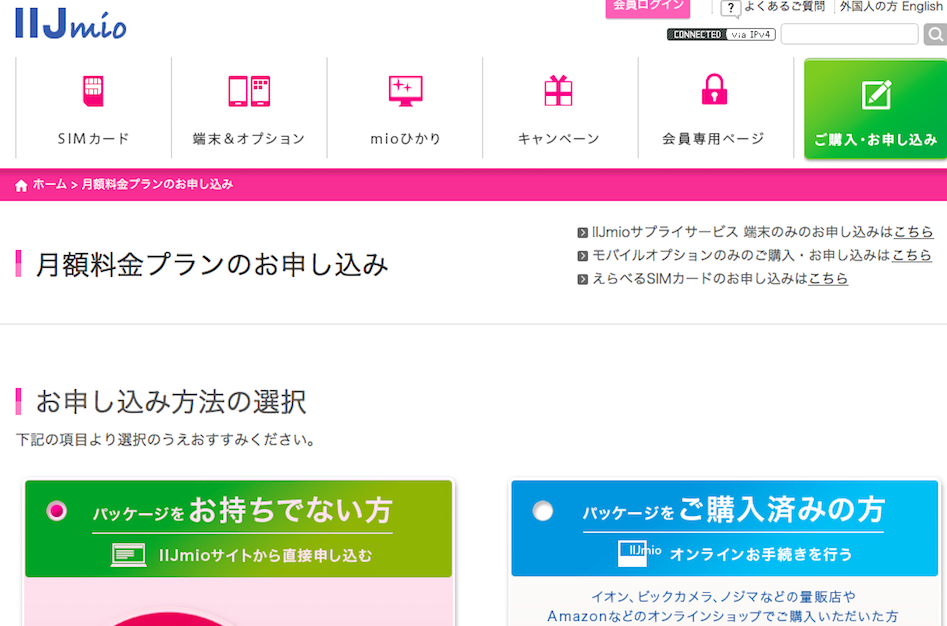Select the パッケージをご購入済みの方 radio button
This screenshot has width=947, height=626.
[542, 511]
